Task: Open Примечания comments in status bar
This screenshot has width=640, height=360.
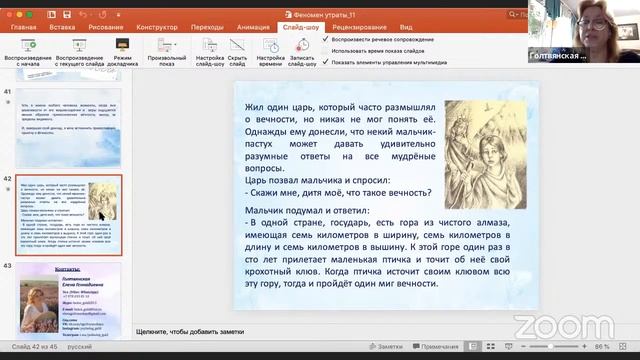Action: 436,347
